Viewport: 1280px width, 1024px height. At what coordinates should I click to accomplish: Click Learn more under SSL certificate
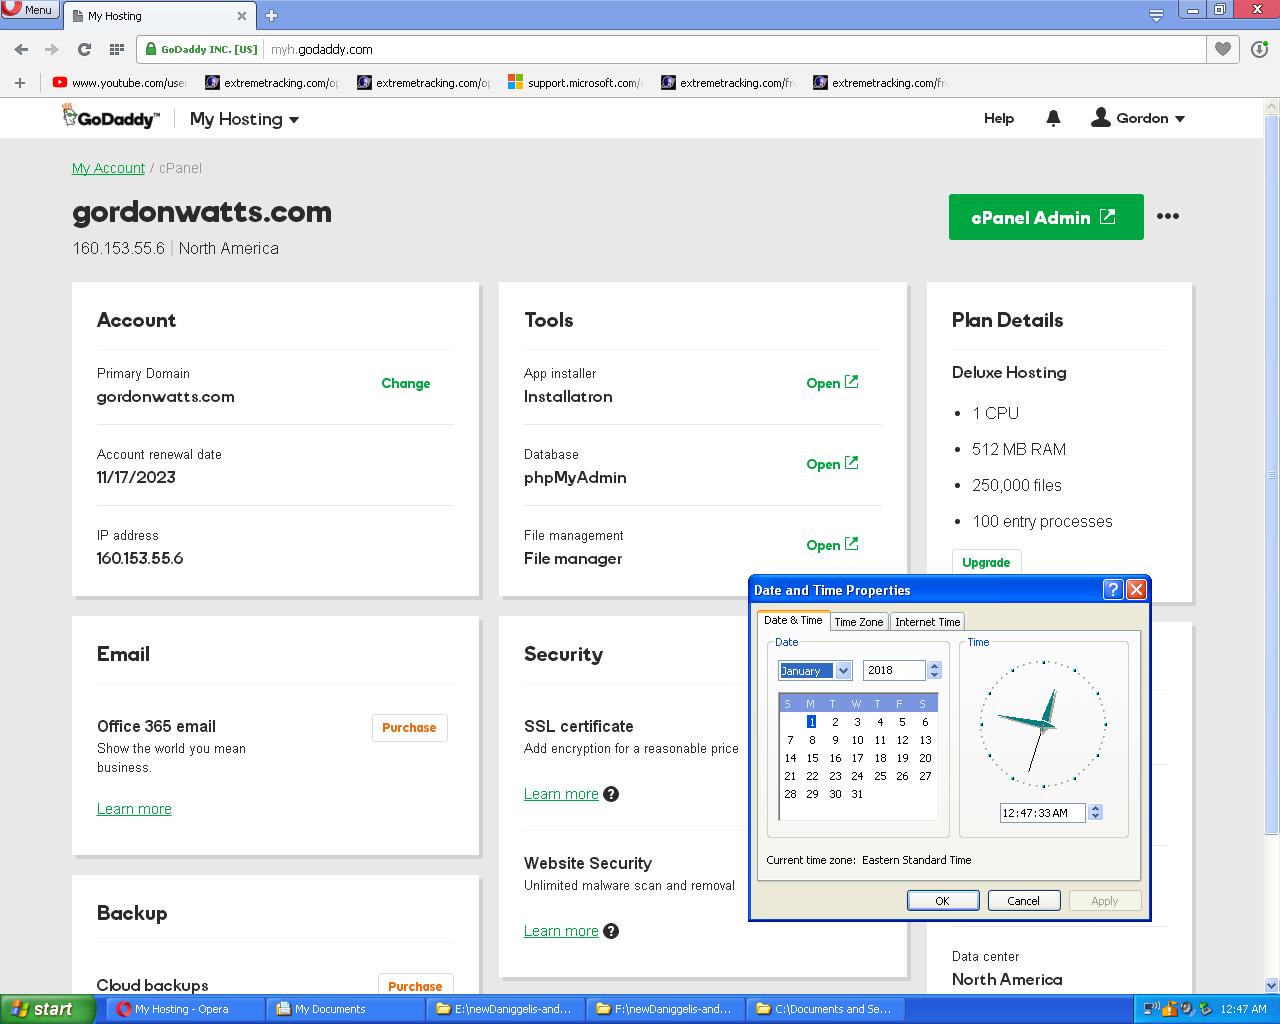point(561,794)
